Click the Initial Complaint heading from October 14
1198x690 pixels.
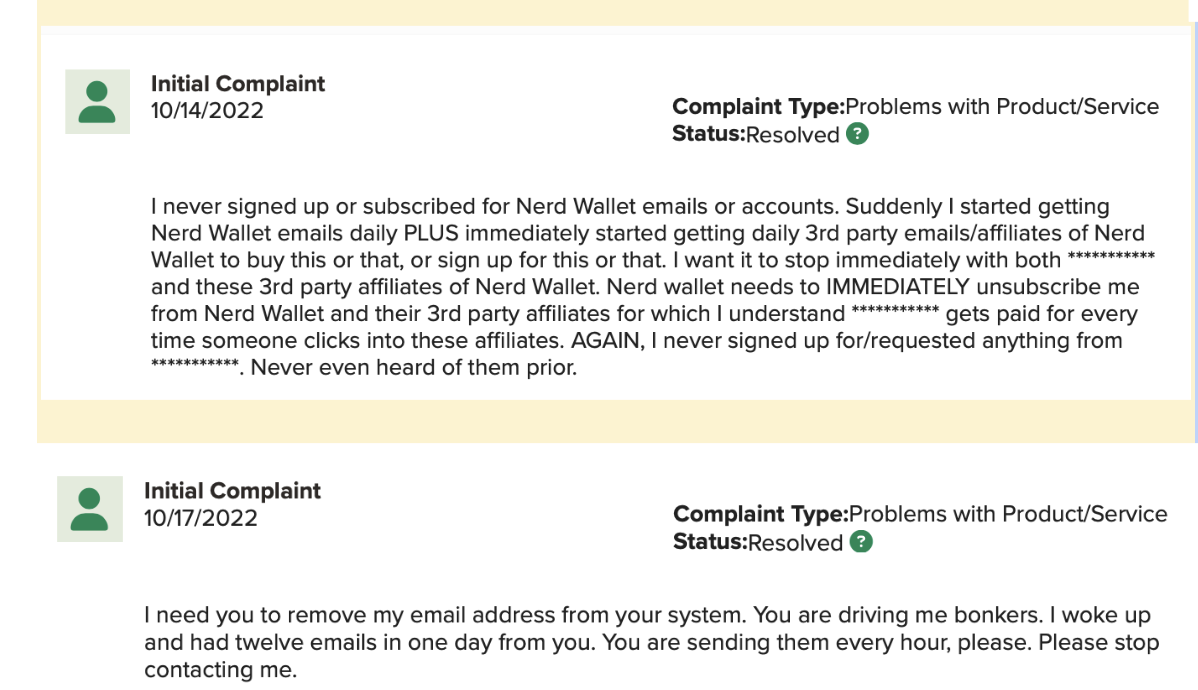[x=238, y=84]
